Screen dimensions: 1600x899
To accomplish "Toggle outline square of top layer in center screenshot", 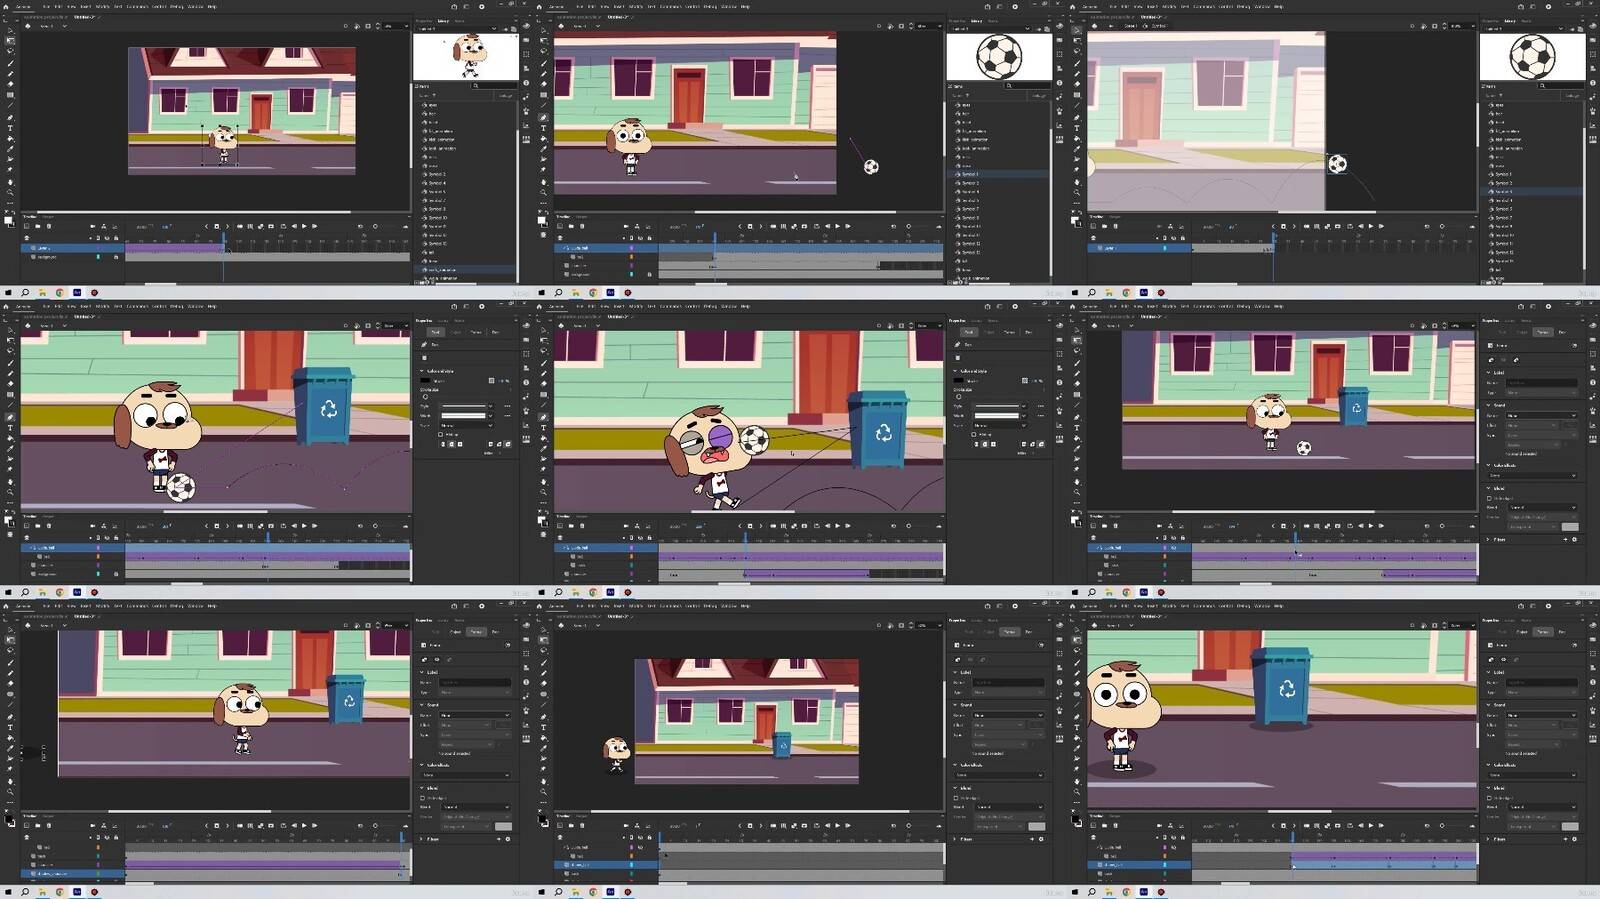I will point(631,547).
